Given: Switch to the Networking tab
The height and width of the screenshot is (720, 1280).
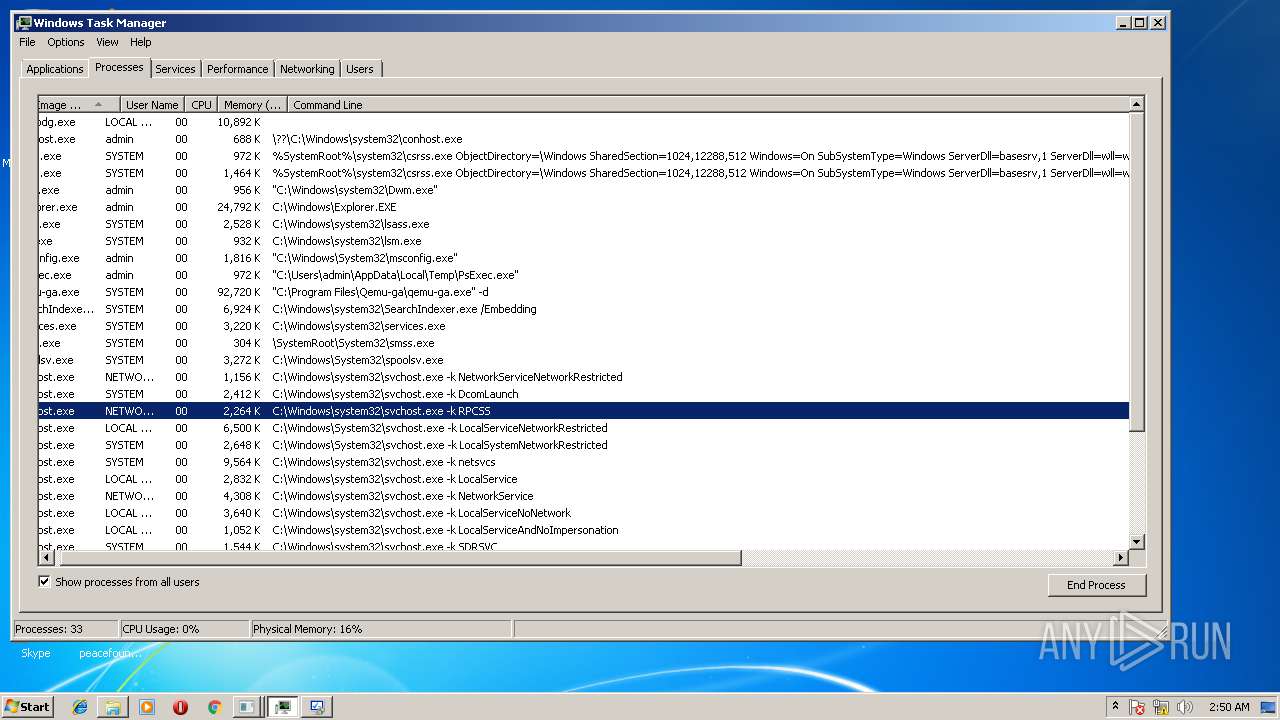Looking at the screenshot, I should coord(307,69).
